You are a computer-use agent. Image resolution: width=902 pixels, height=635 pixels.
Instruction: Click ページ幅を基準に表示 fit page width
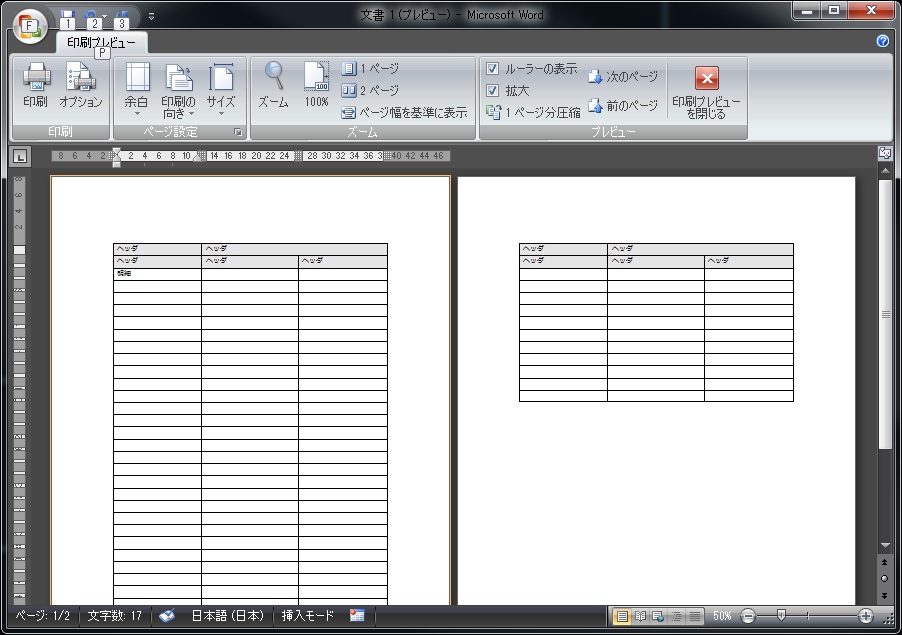click(x=405, y=113)
